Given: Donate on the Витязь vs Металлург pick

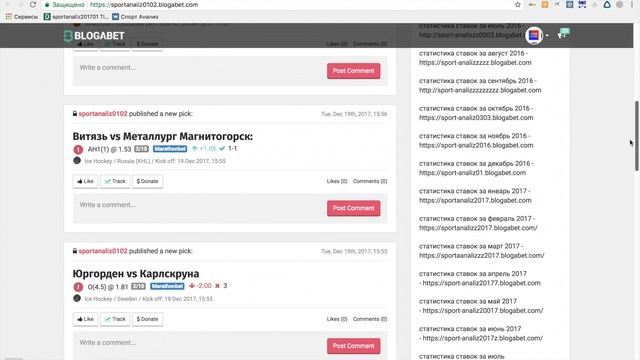Looking at the screenshot, I should tap(147, 181).
